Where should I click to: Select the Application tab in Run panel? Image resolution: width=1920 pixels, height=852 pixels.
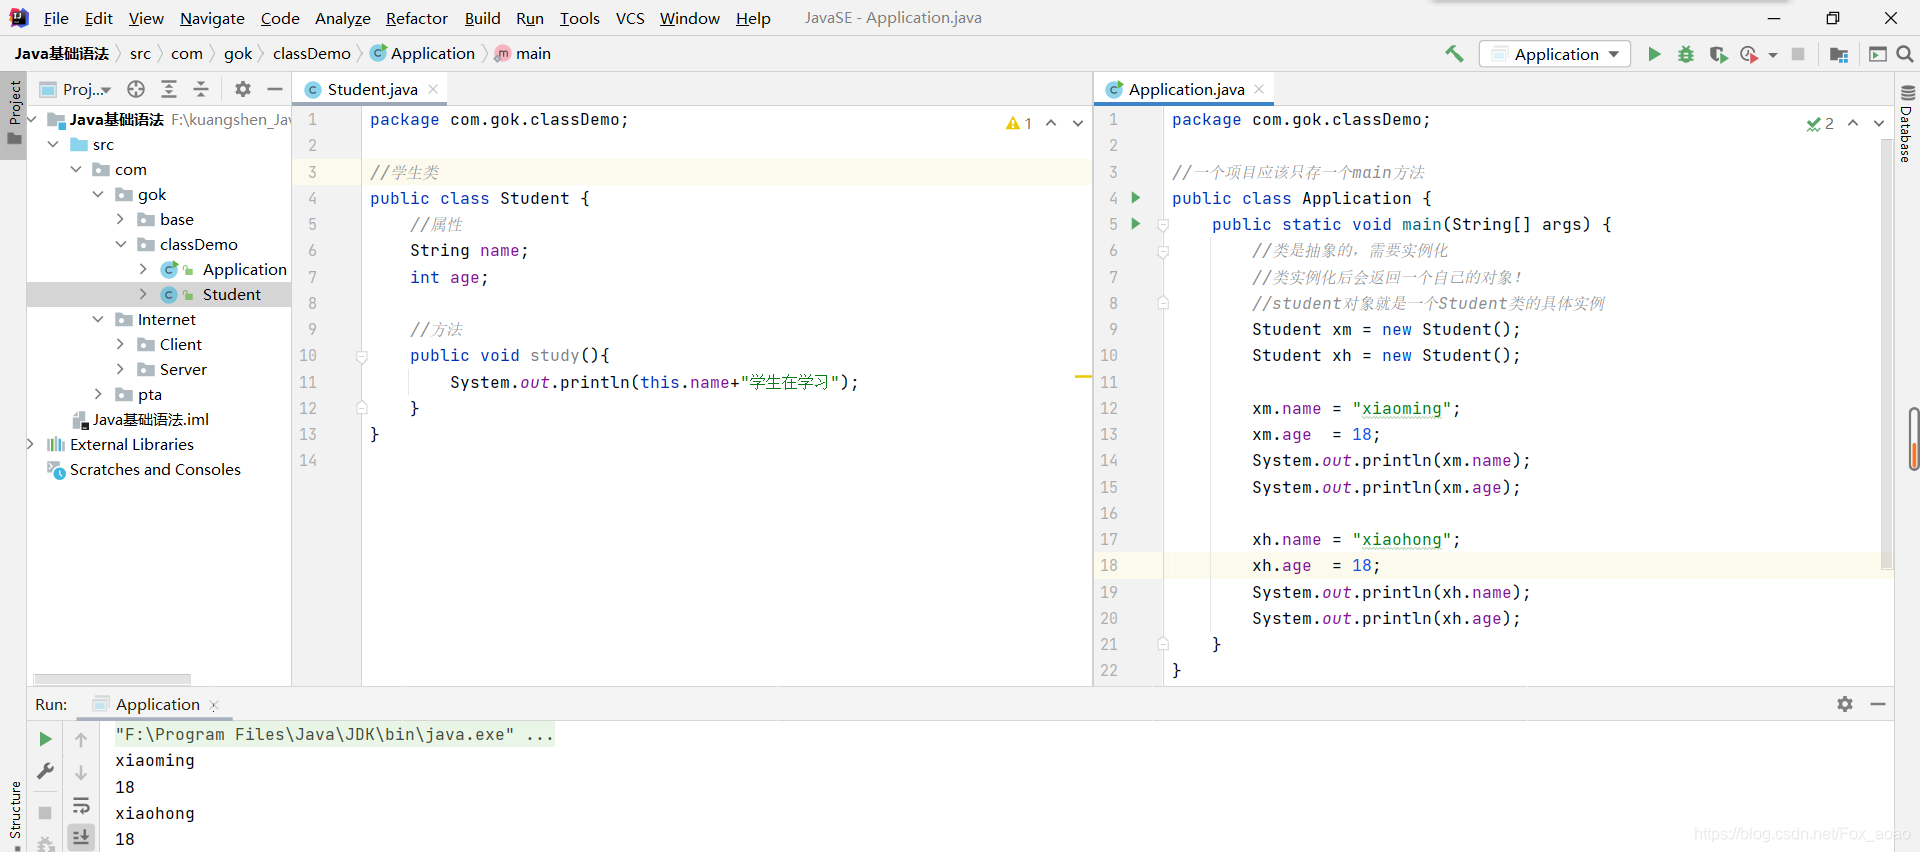157,704
